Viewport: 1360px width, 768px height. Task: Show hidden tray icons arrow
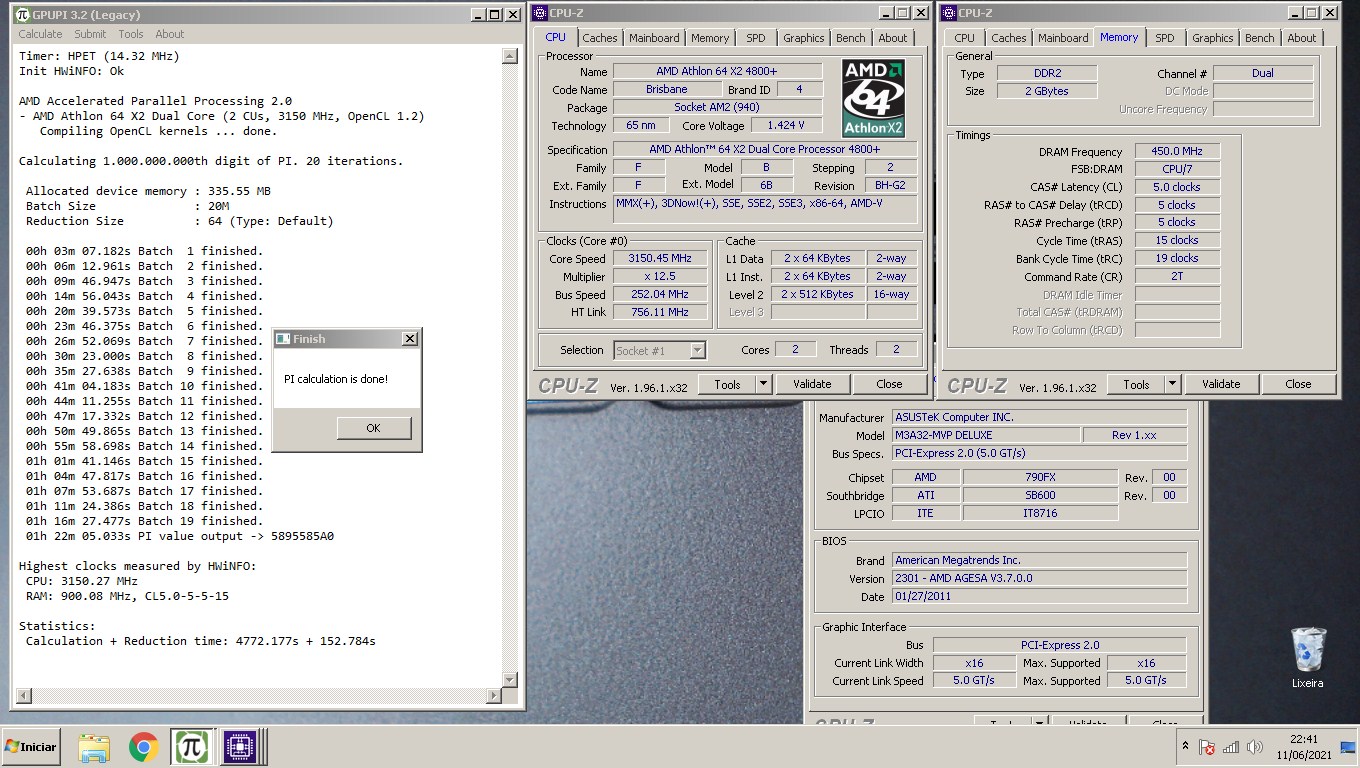click(x=1185, y=747)
